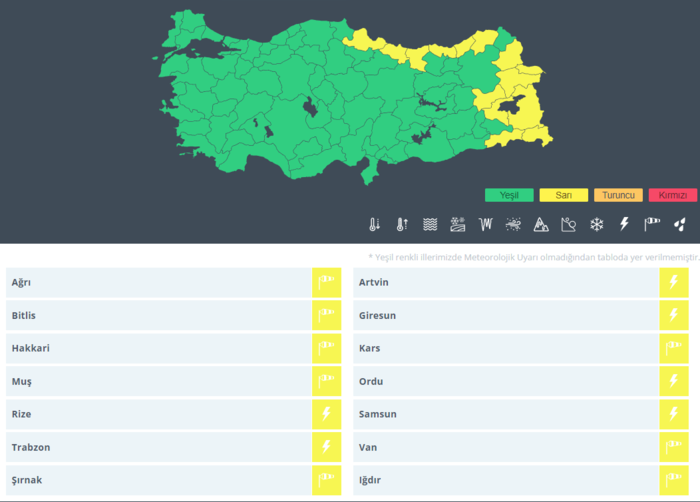Select the hot temperature (thermometer up) warning icon
700x502 pixels.
click(x=402, y=224)
